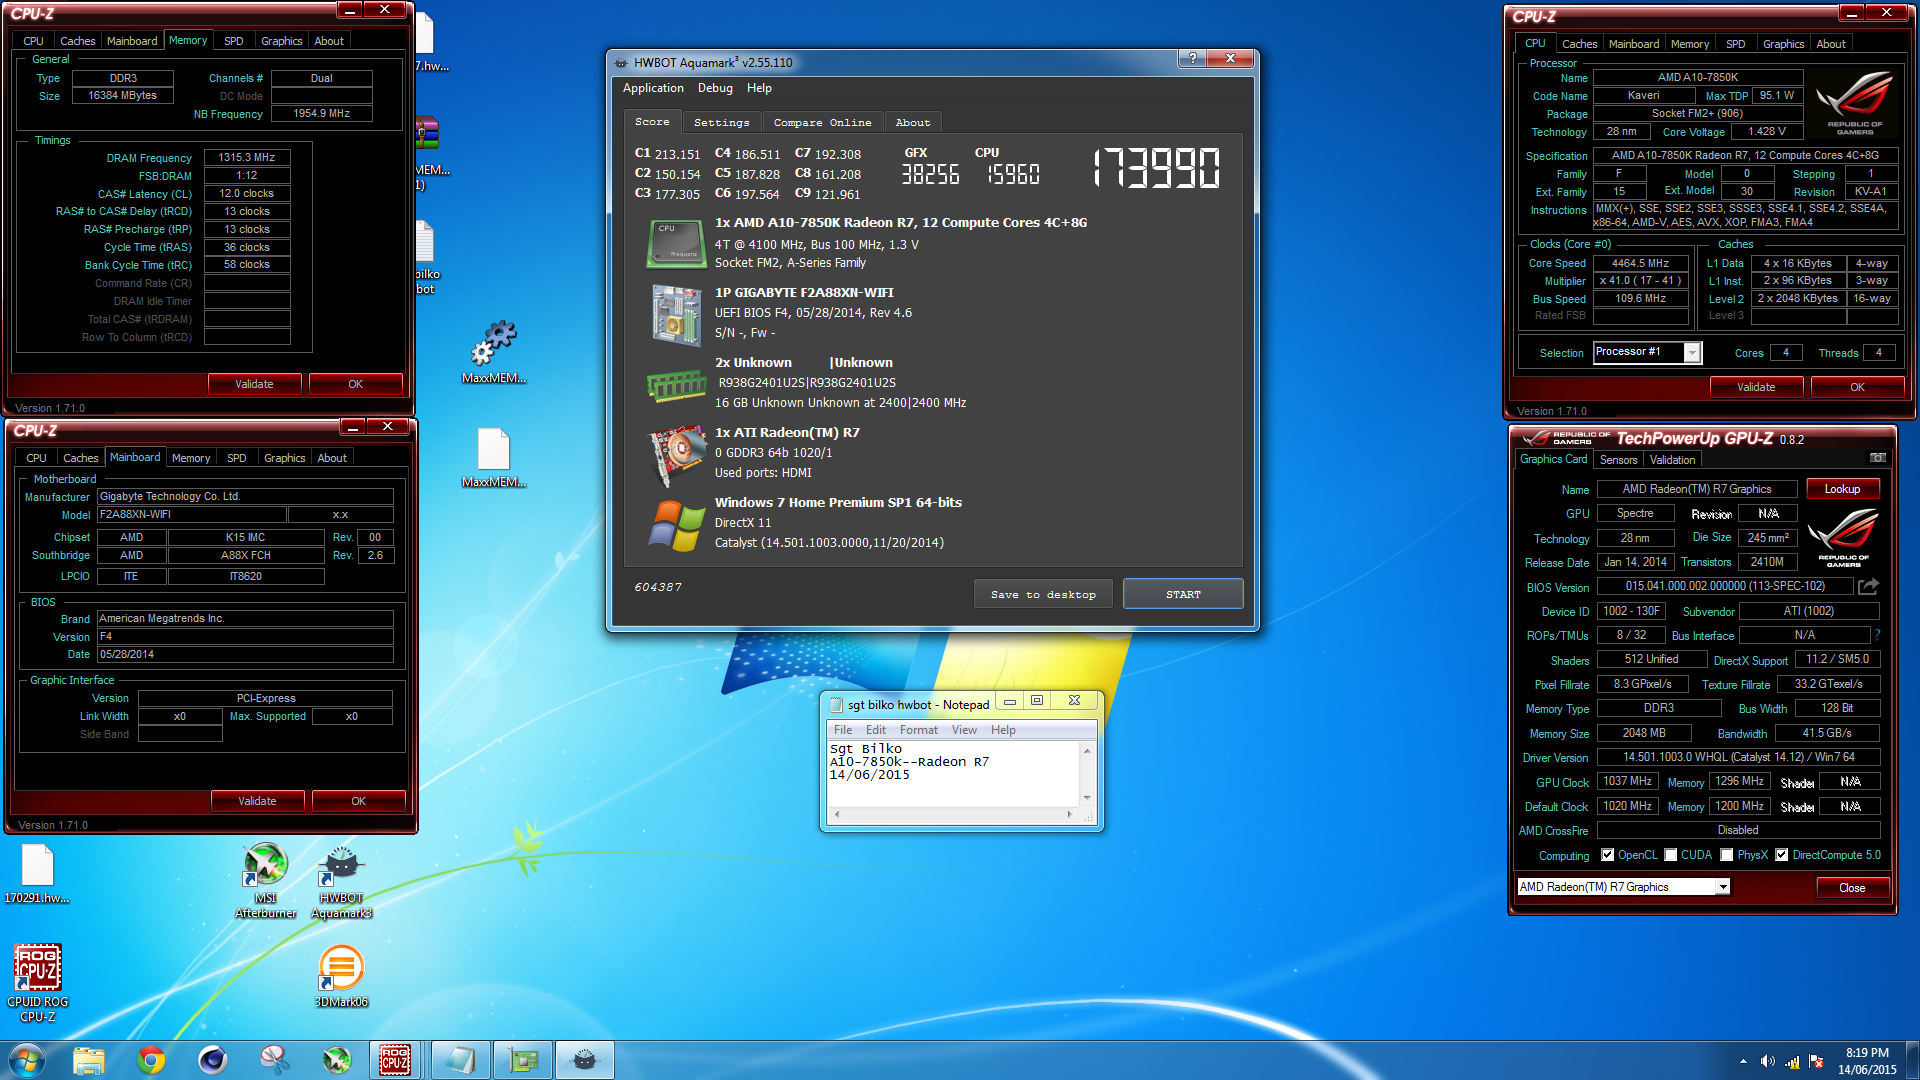The width and height of the screenshot is (1920, 1080).
Task: Click the Action Center flag tray icon
Action: click(x=1816, y=1061)
